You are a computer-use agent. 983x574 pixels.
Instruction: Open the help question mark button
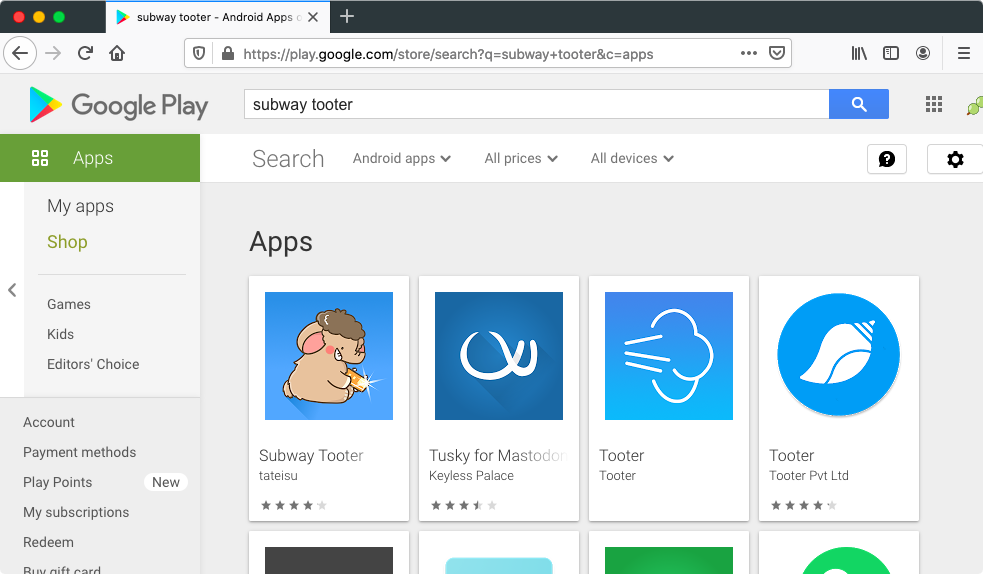point(887,159)
